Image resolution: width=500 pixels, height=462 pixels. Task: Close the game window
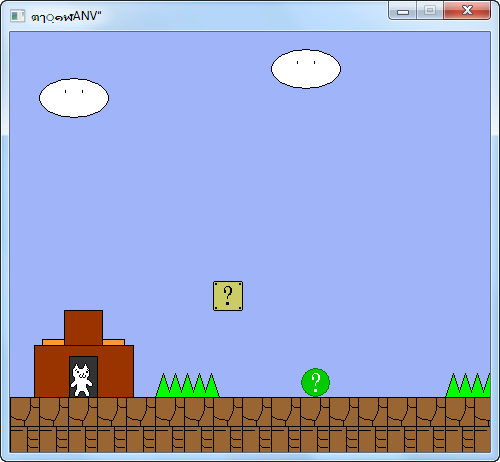467,11
